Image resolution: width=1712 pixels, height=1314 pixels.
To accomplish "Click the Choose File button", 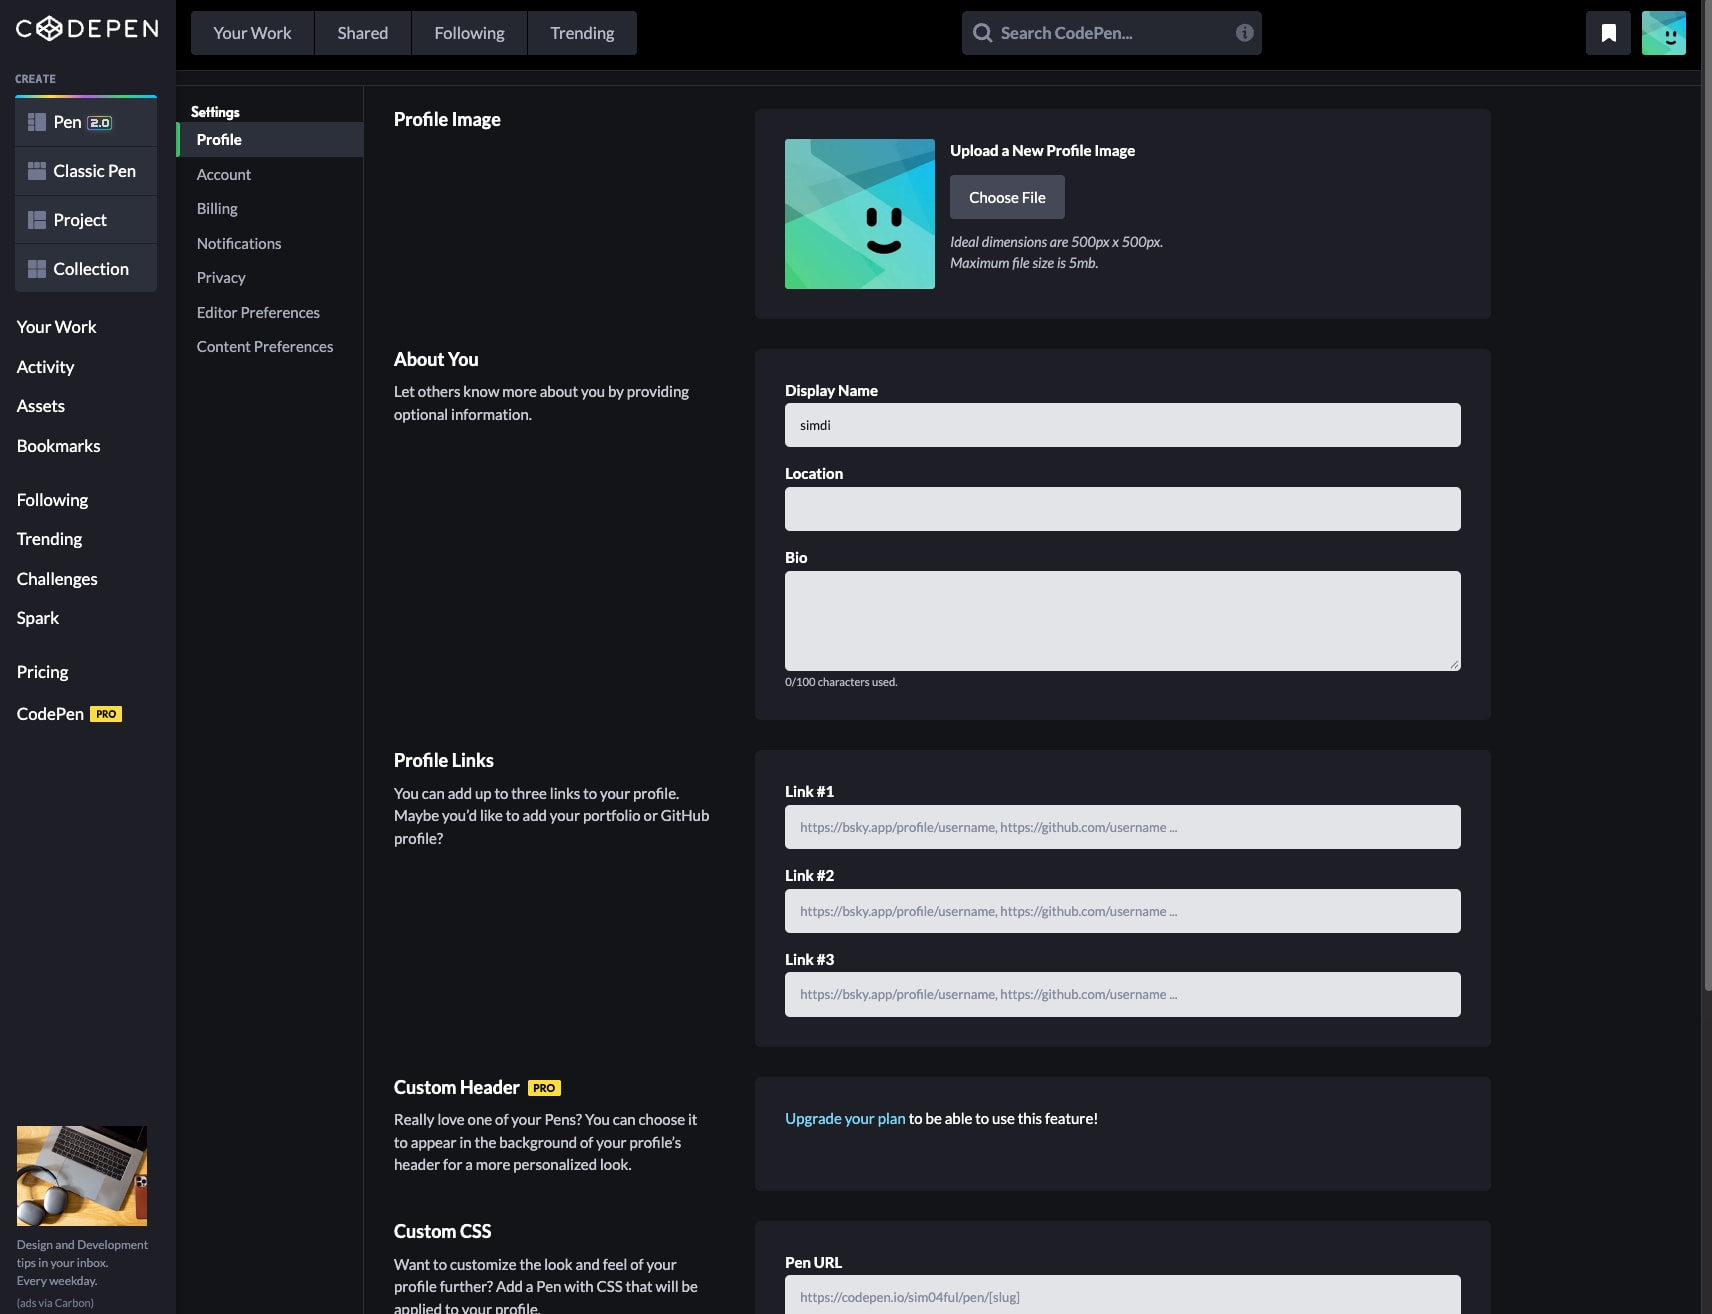I will click(x=1007, y=197).
